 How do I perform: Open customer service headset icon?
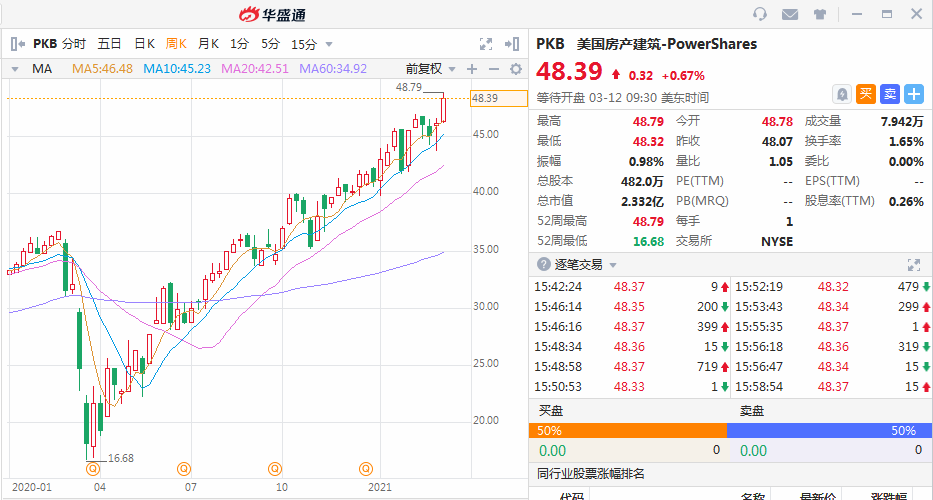point(760,14)
